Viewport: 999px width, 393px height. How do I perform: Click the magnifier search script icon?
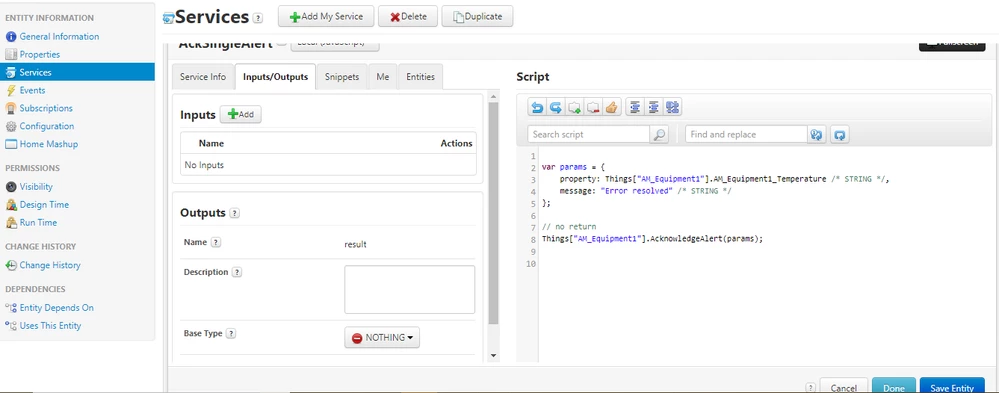point(659,134)
